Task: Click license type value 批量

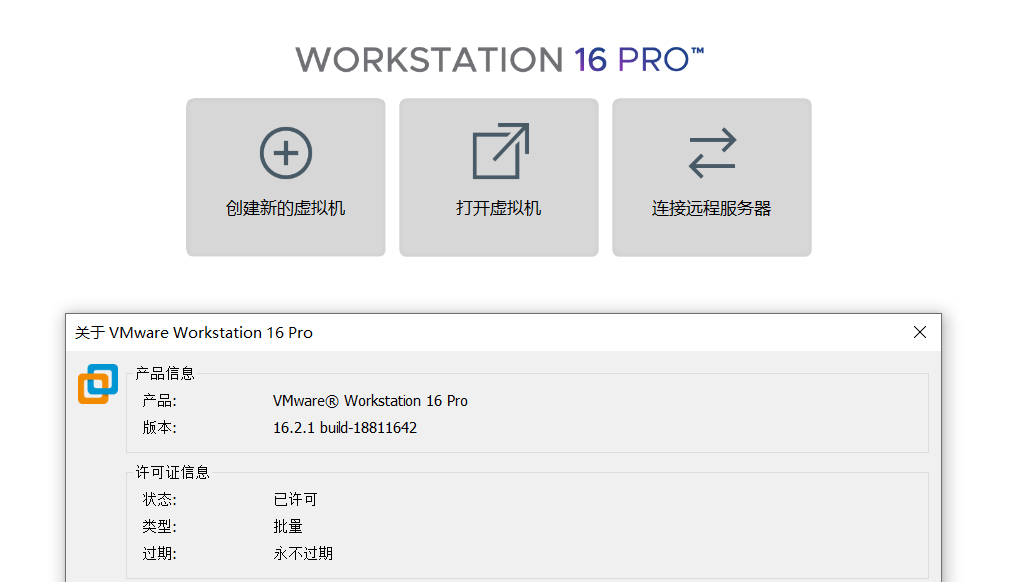Action: coord(288,526)
